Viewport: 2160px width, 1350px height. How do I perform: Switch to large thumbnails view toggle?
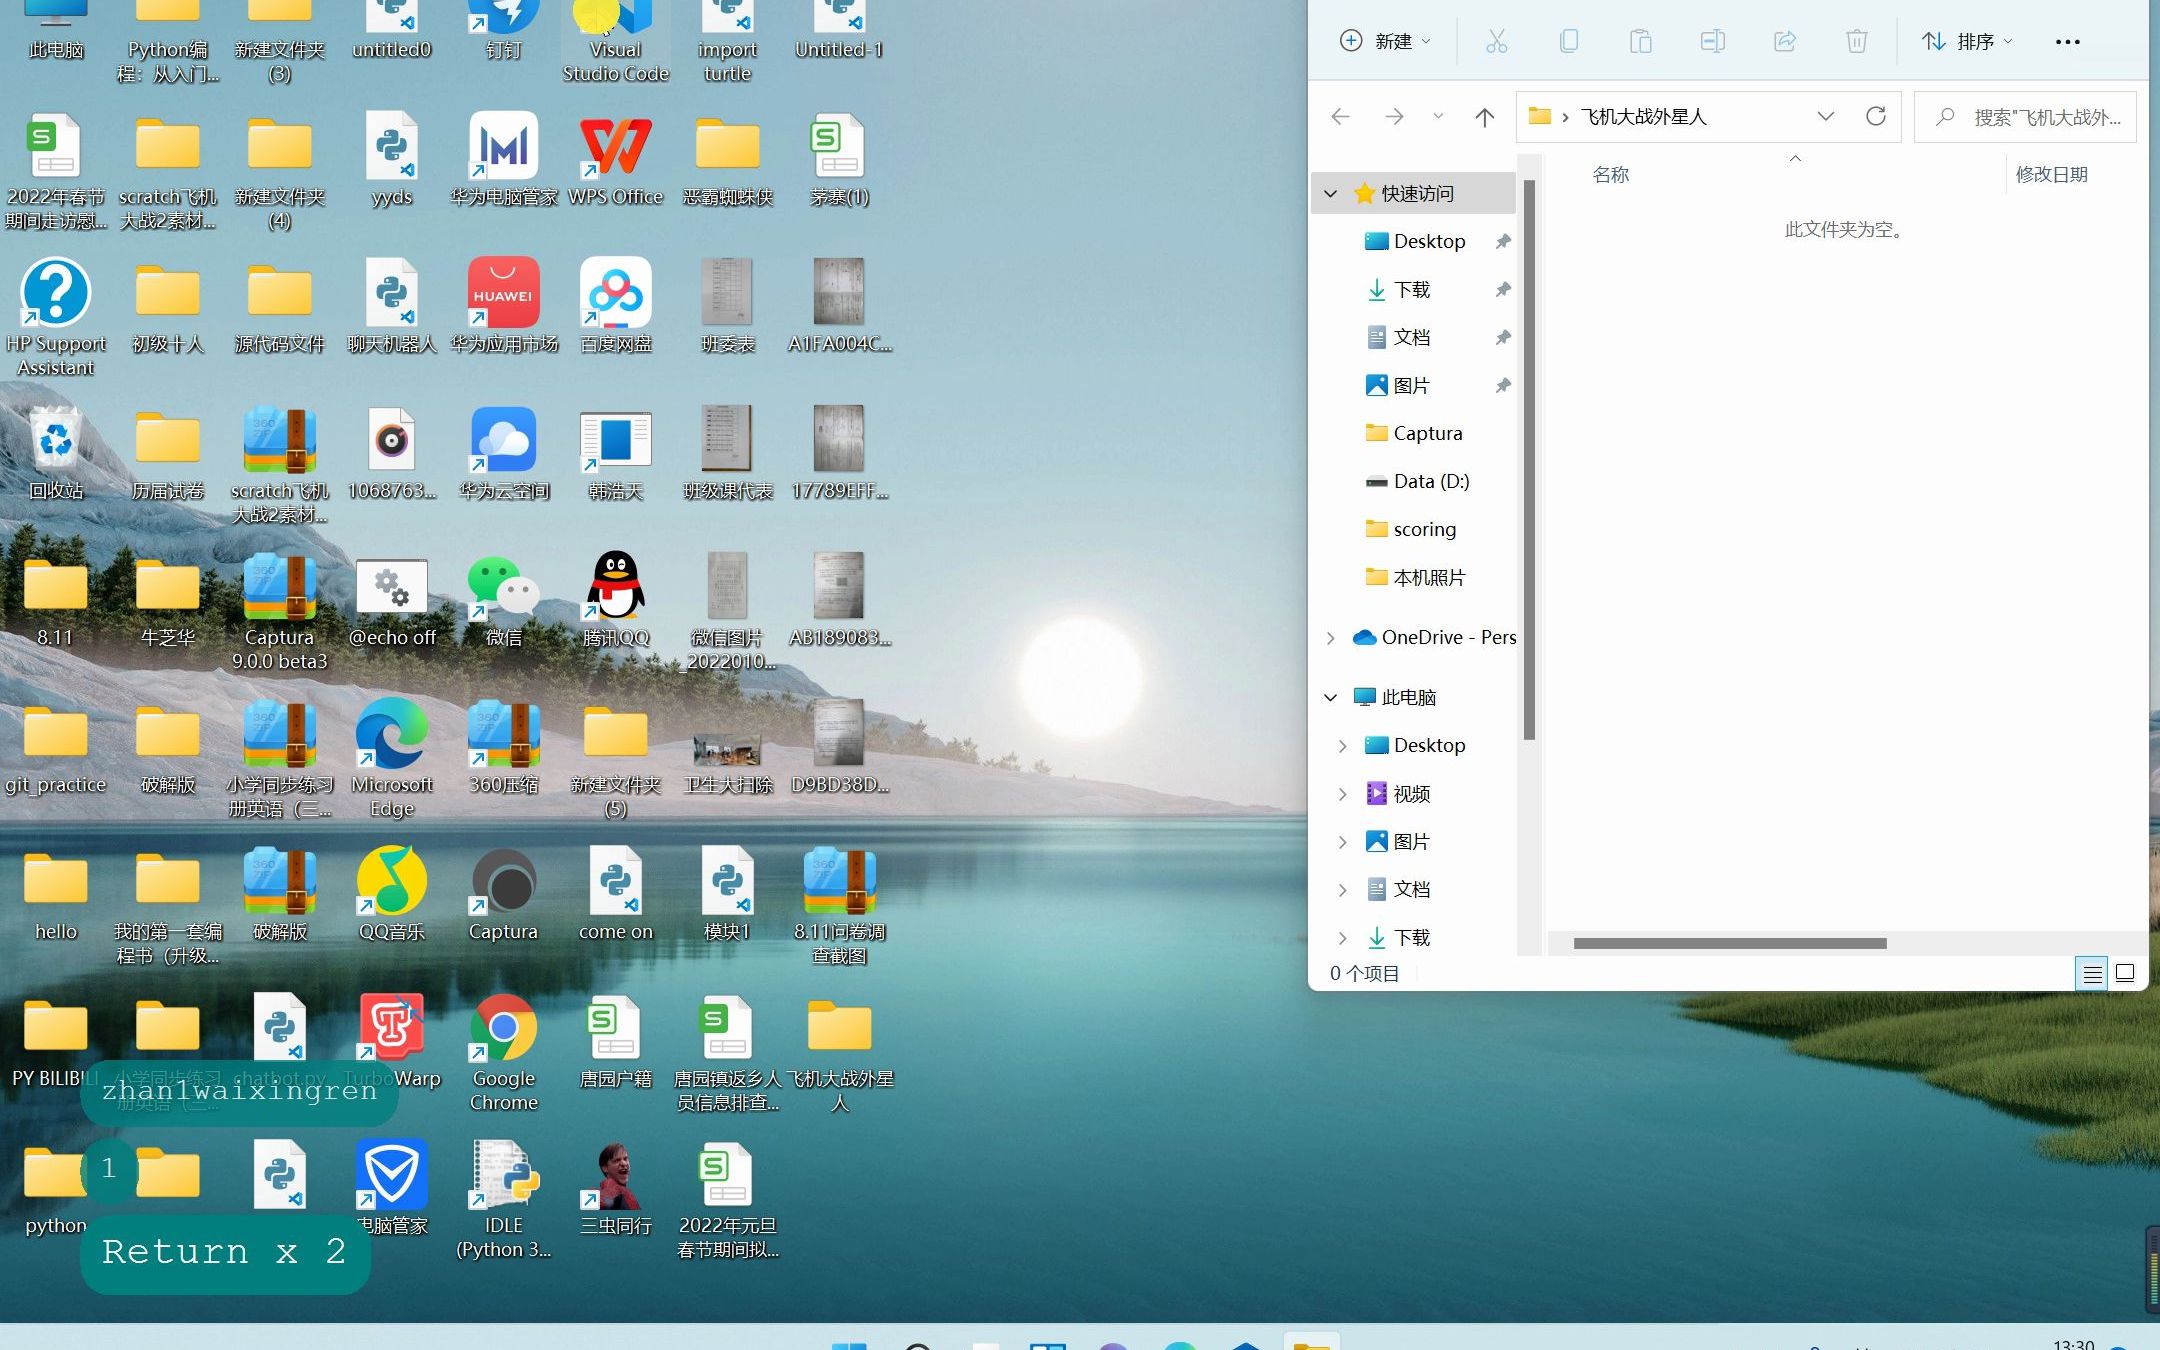2126,973
